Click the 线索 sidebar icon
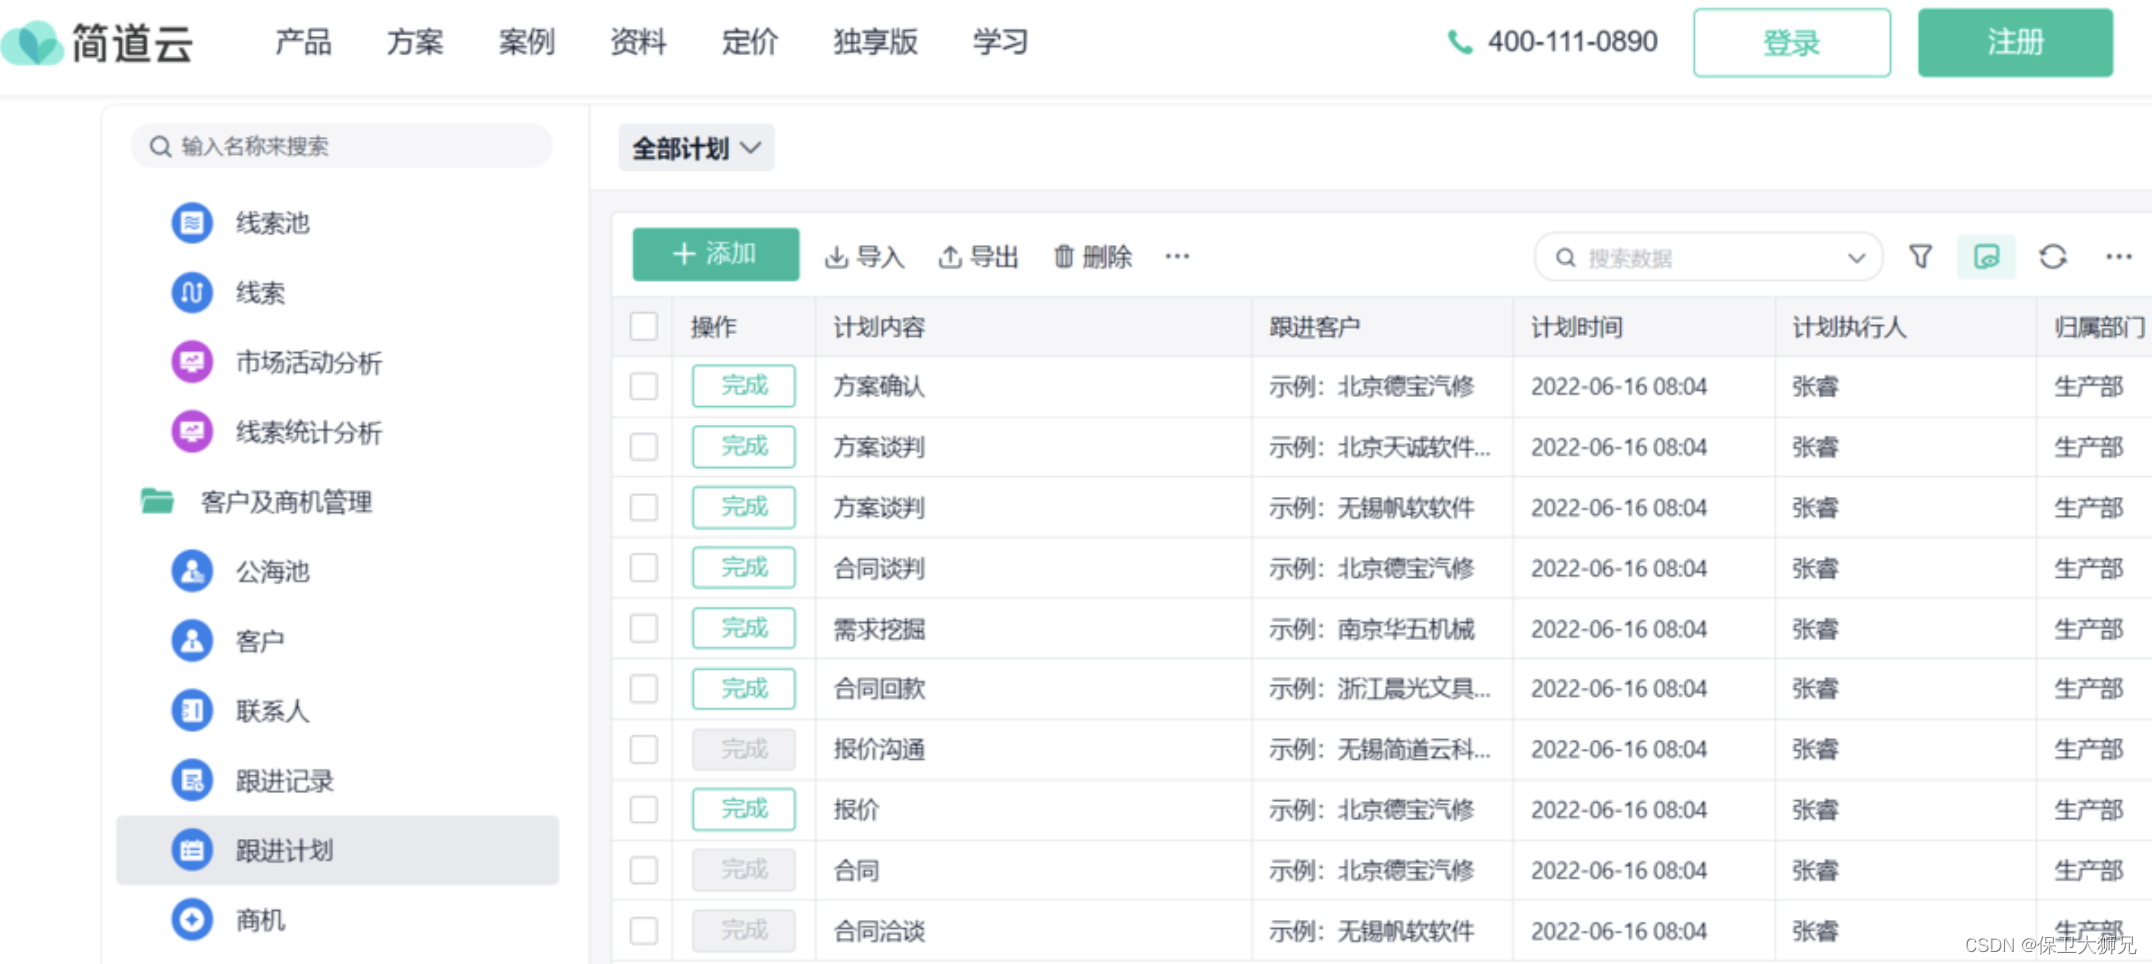Screen dimensions: 2152x964 (192, 292)
